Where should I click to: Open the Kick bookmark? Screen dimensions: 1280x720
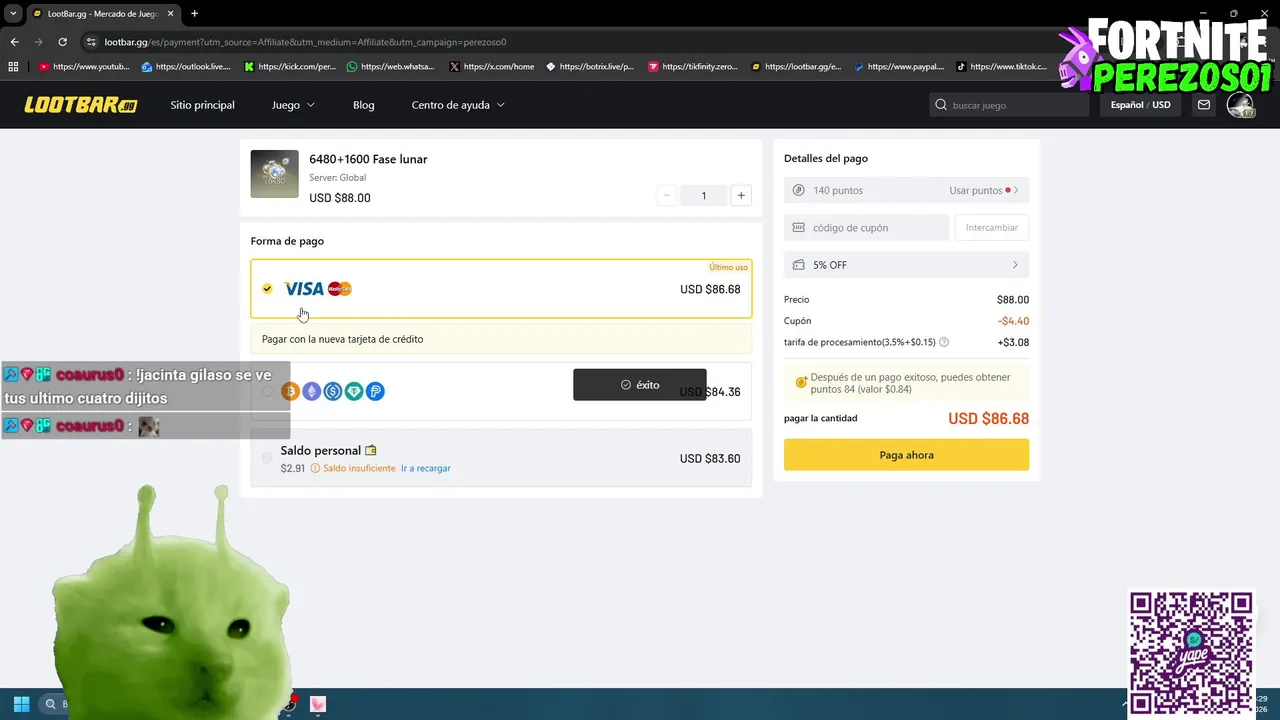tap(290, 67)
